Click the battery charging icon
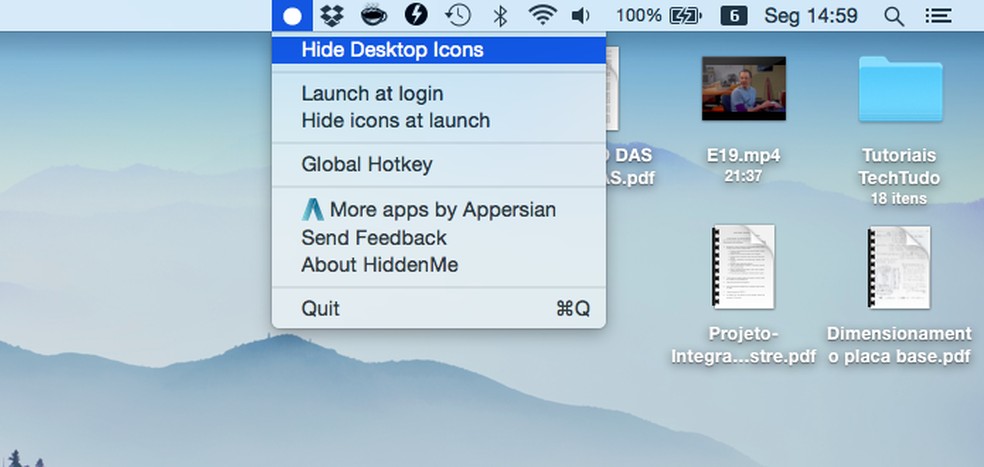The width and height of the screenshot is (984, 467). point(685,16)
